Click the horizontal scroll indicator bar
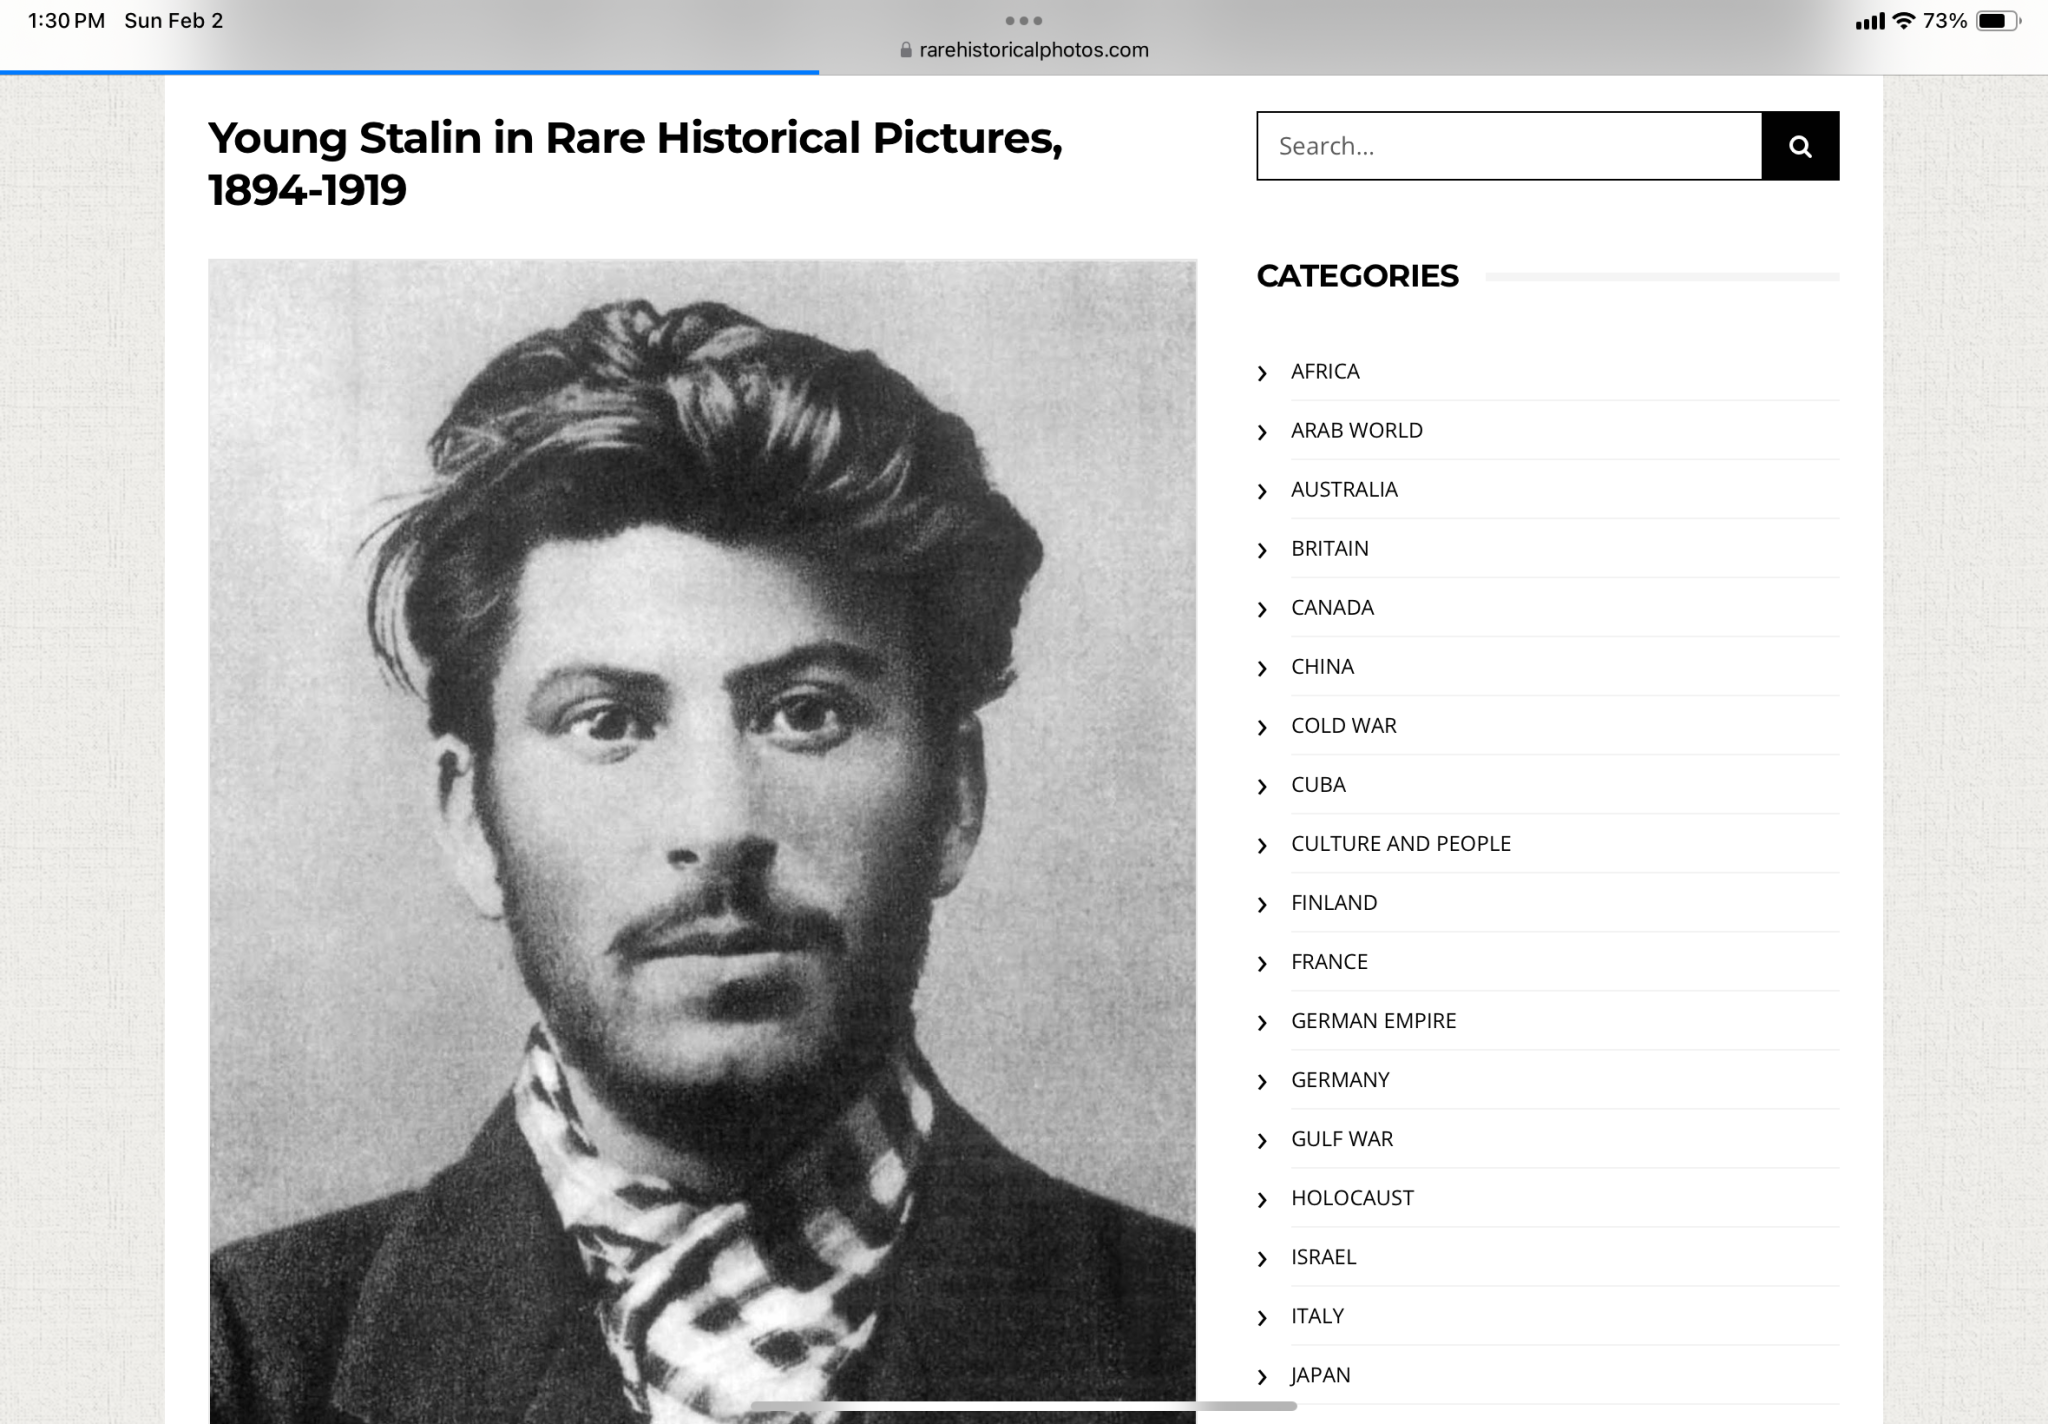Image resolution: width=2048 pixels, height=1424 pixels. pyautogui.click(x=1023, y=1406)
